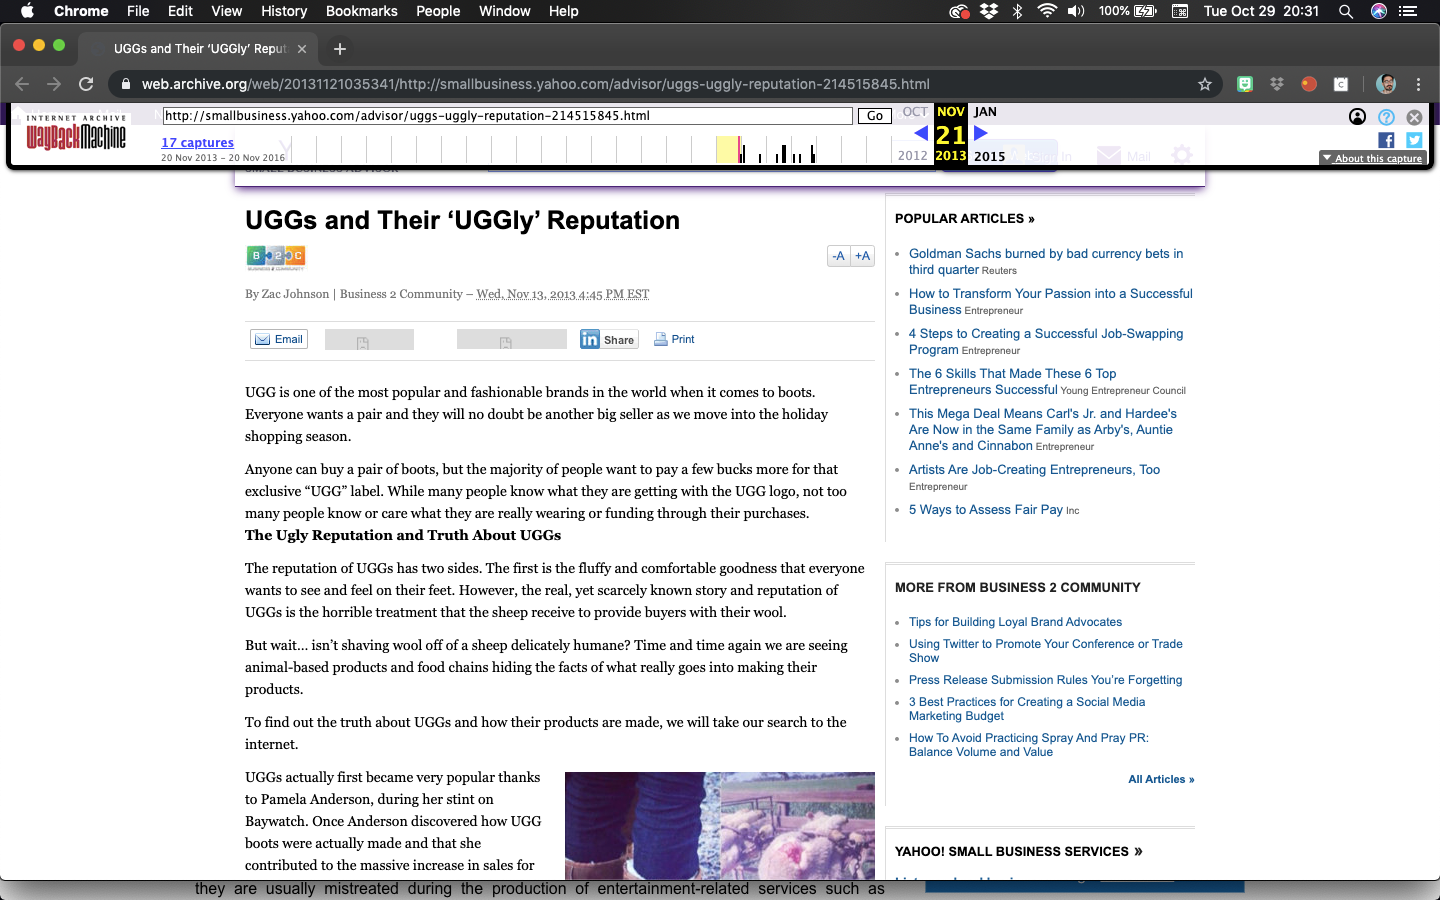Click the Chrome forward arrow
The image size is (1440, 900).
(x=54, y=84)
